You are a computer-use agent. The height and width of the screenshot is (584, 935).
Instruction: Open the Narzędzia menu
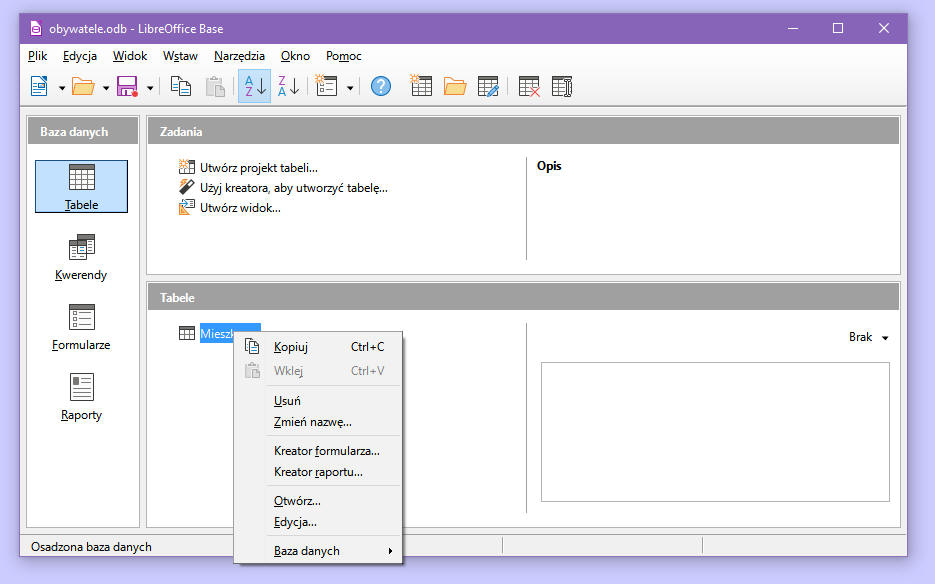point(239,56)
